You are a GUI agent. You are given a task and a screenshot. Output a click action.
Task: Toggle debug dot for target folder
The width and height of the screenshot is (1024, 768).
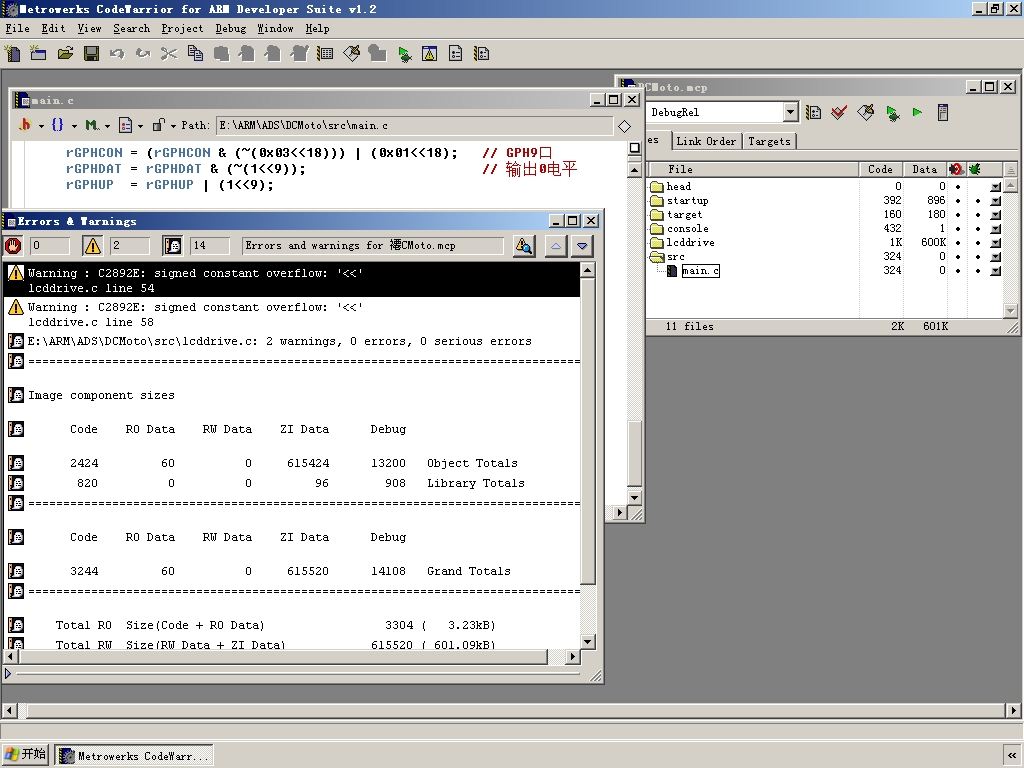point(978,214)
